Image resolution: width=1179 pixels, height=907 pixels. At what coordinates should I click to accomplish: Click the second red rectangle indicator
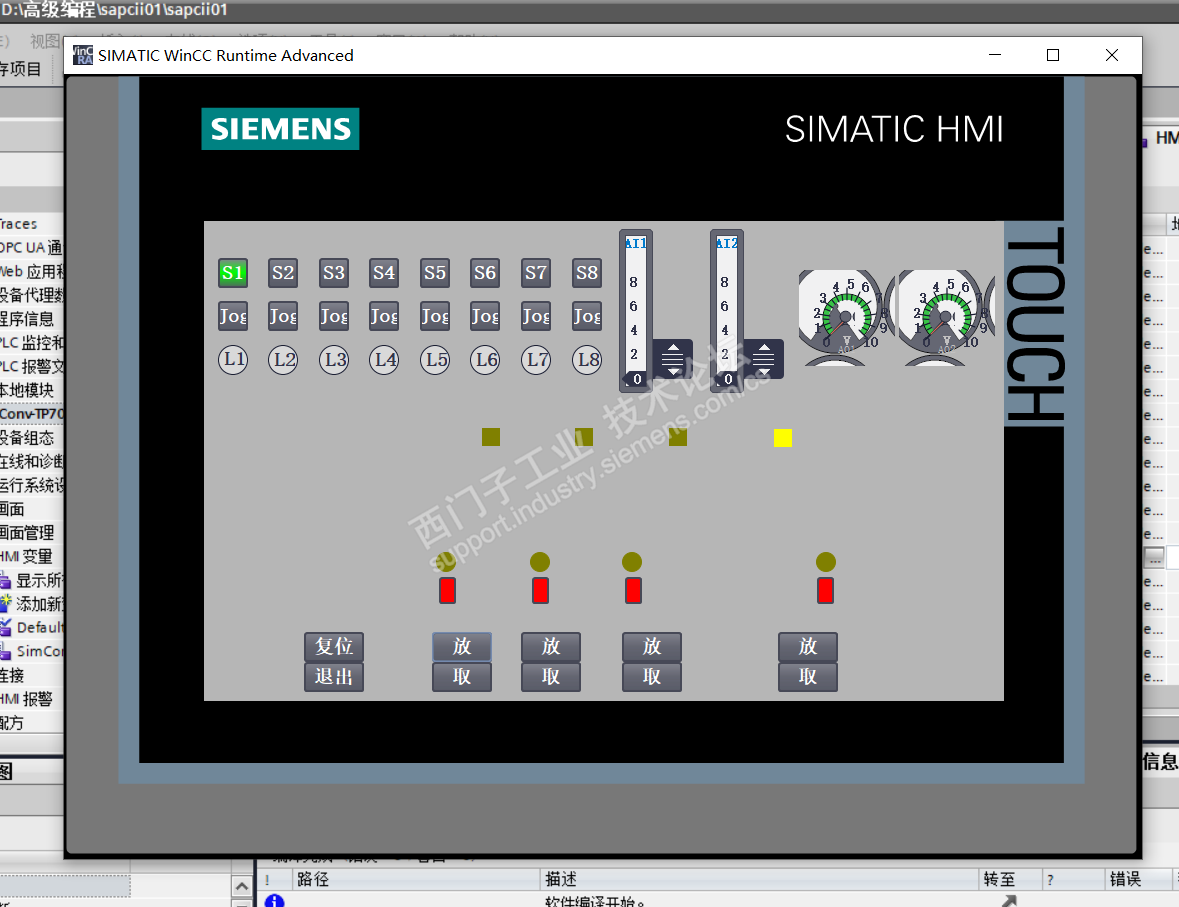pyautogui.click(x=540, y=590)
